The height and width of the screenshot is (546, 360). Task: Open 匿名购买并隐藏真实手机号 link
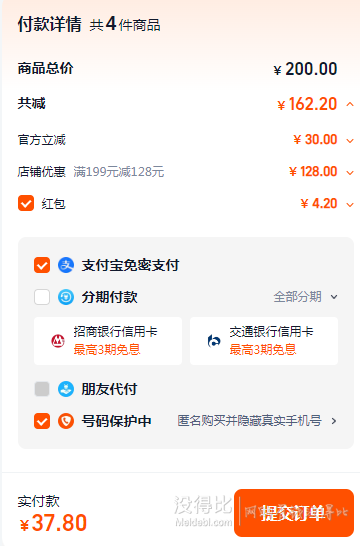pos(257,421)
